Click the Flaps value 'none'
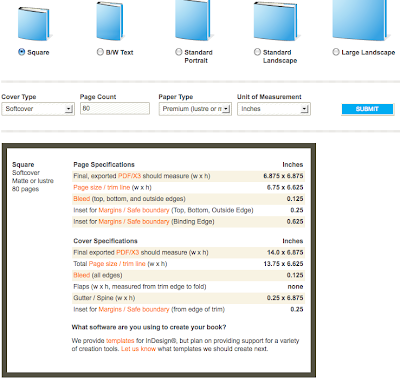The image size is (400, 382). (x=295, y=287)
